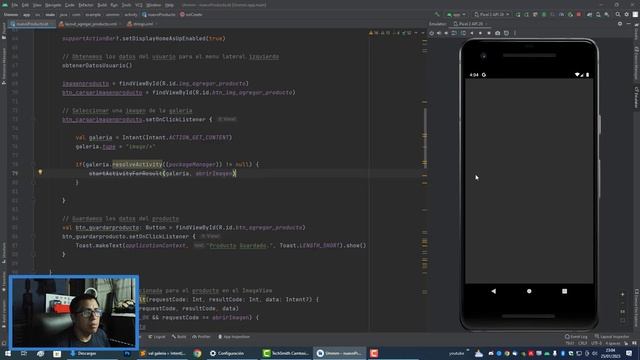This screenshot has height=360, width=640.
Task: Open the app run configuration dropdown
Action: 456,14
